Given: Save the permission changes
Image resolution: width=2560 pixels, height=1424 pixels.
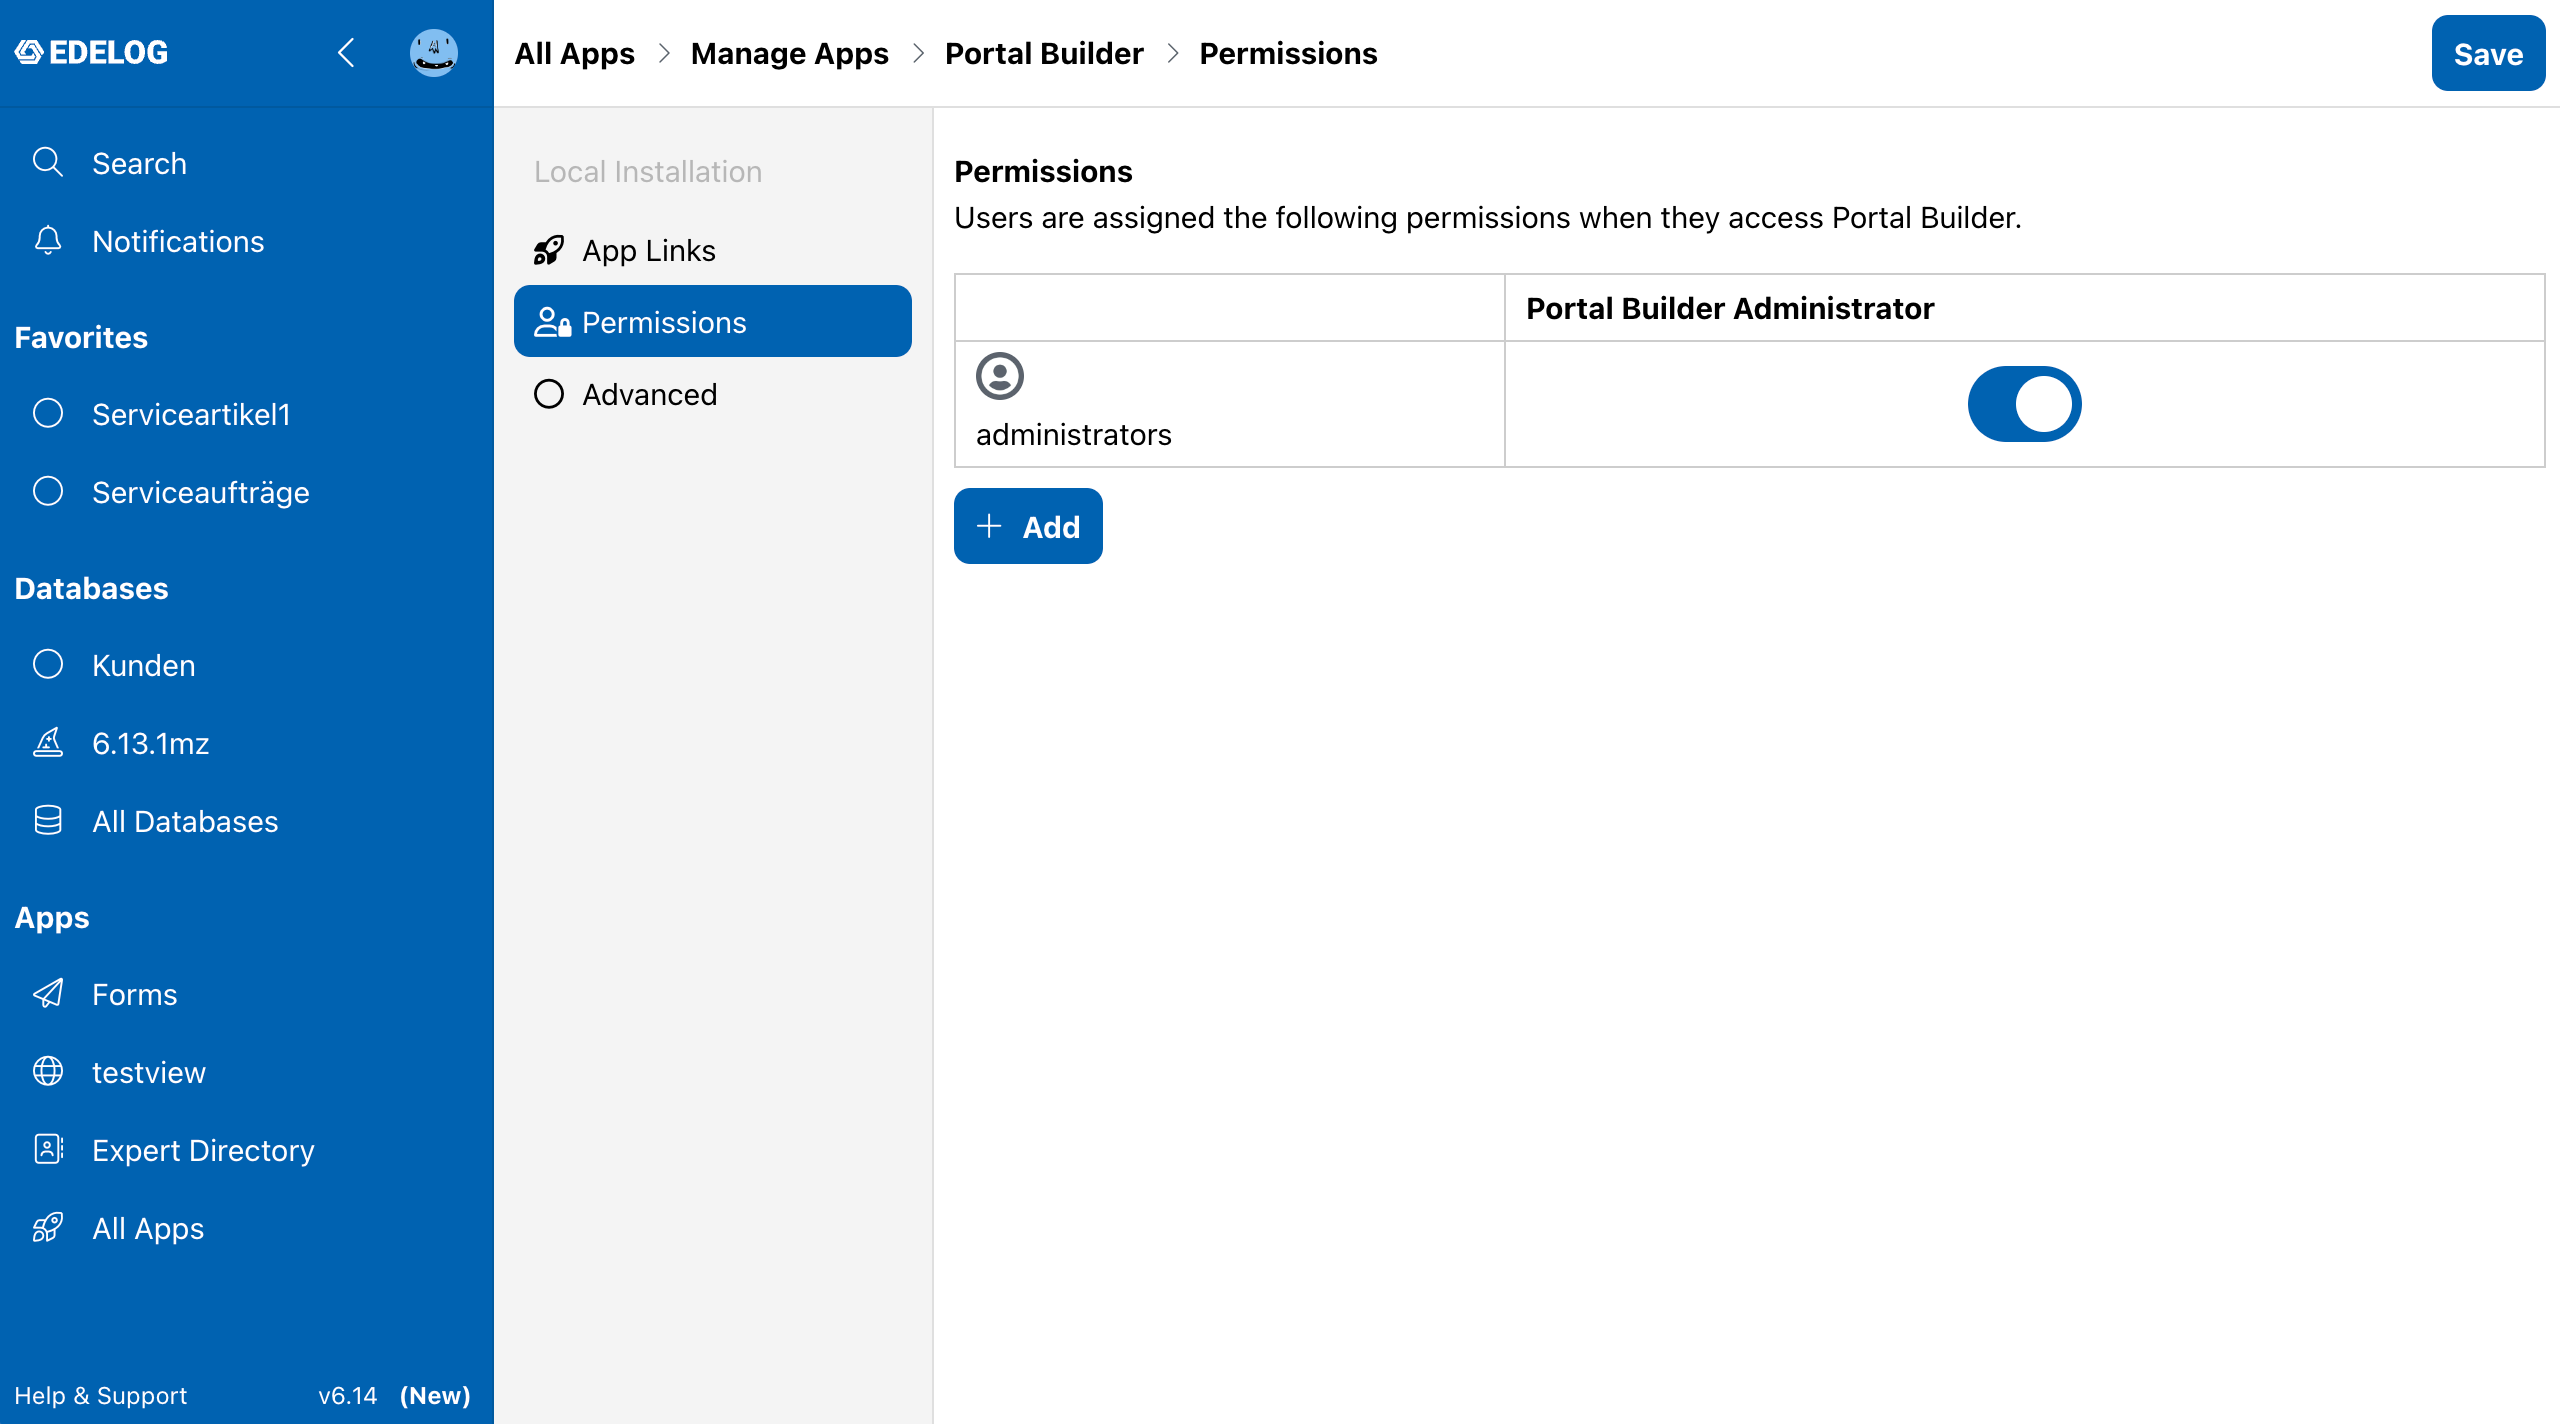Looking at the screenshot, I should (x=2488, y=53).
